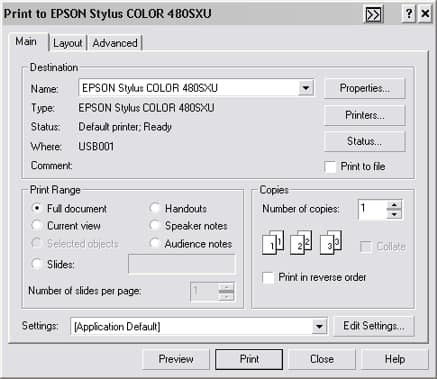Open the Advanced tab
This screenshot has width=437, height=379.
(x=115, y=43)
